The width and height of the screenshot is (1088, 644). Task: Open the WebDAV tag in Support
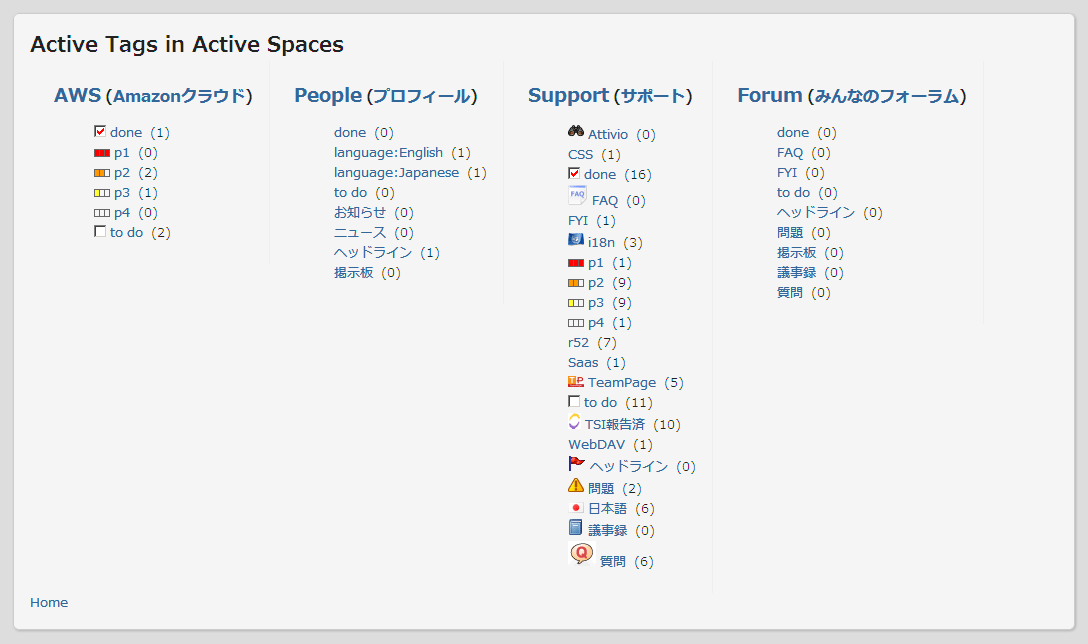596,444
